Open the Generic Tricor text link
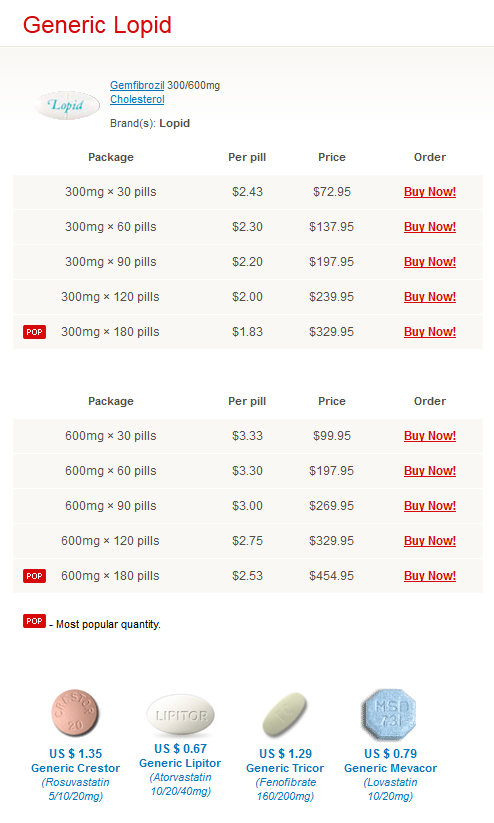 (285, 768)
